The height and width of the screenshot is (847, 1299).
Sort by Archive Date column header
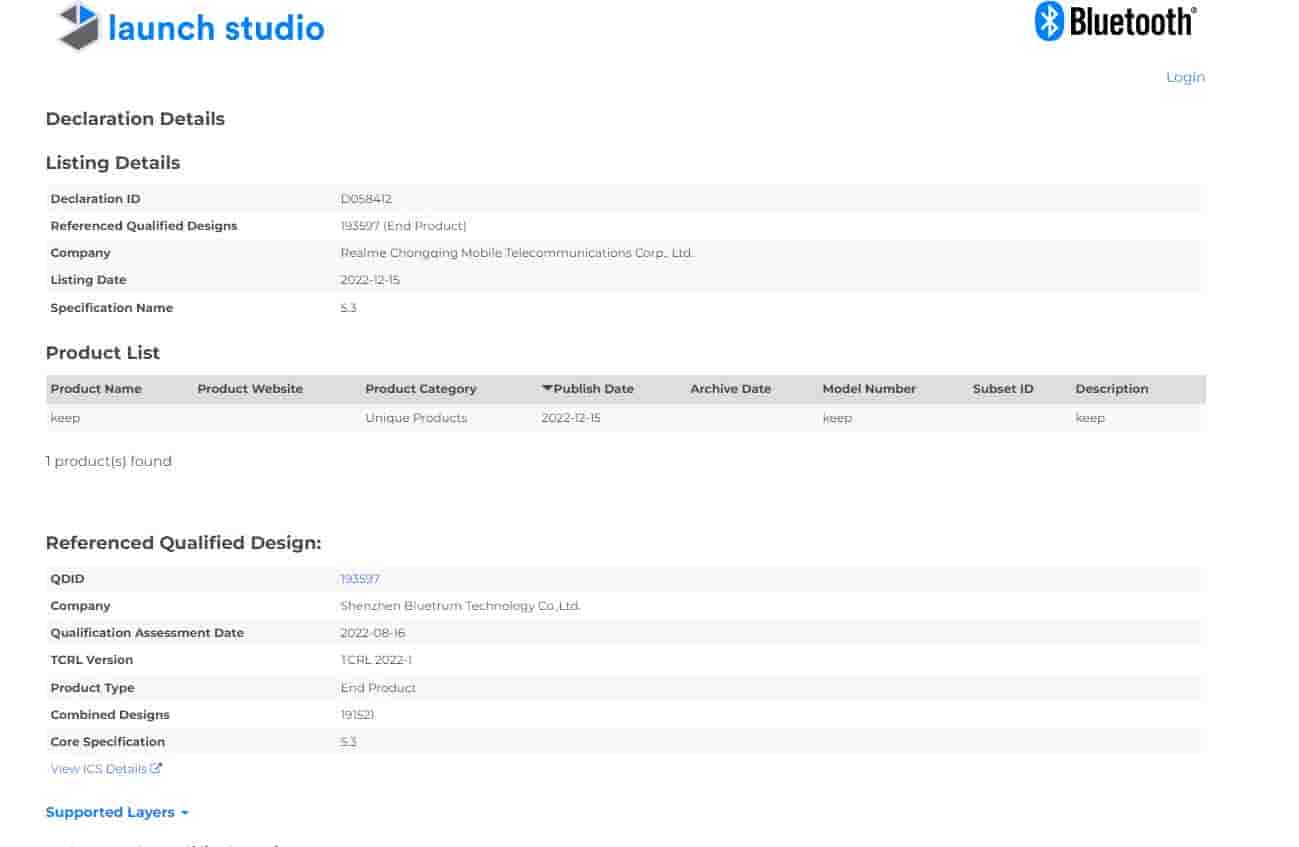point(730,388)
